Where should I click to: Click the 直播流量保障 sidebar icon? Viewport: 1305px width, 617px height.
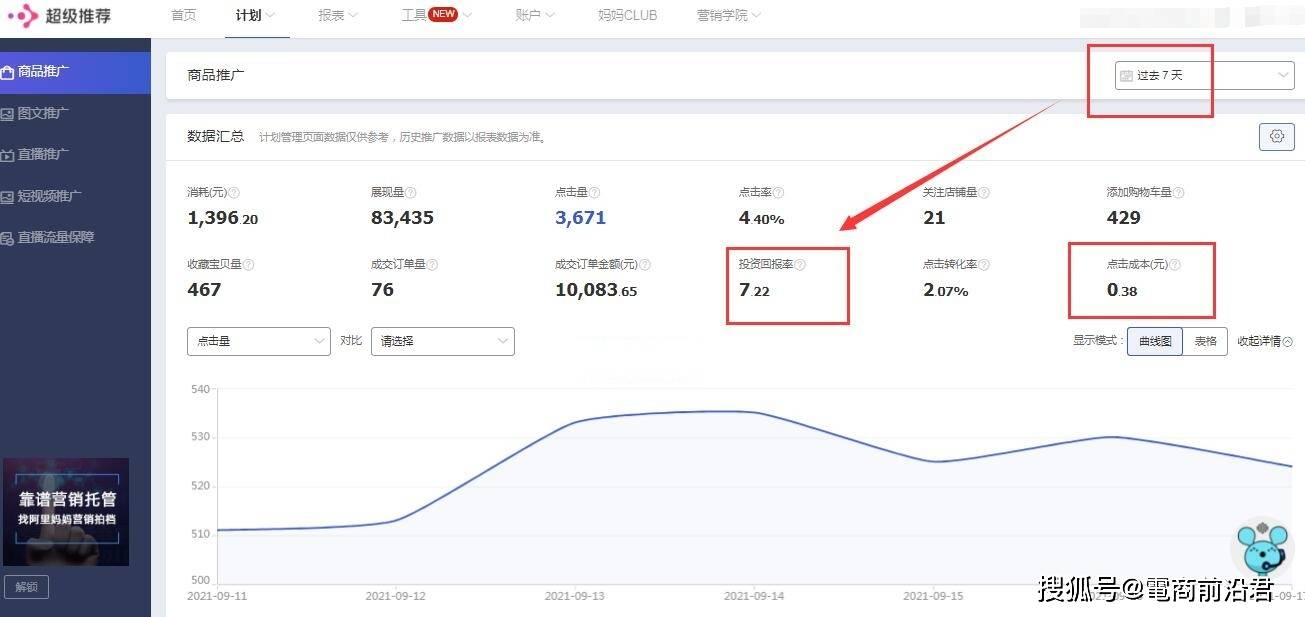tap(7, 238)
